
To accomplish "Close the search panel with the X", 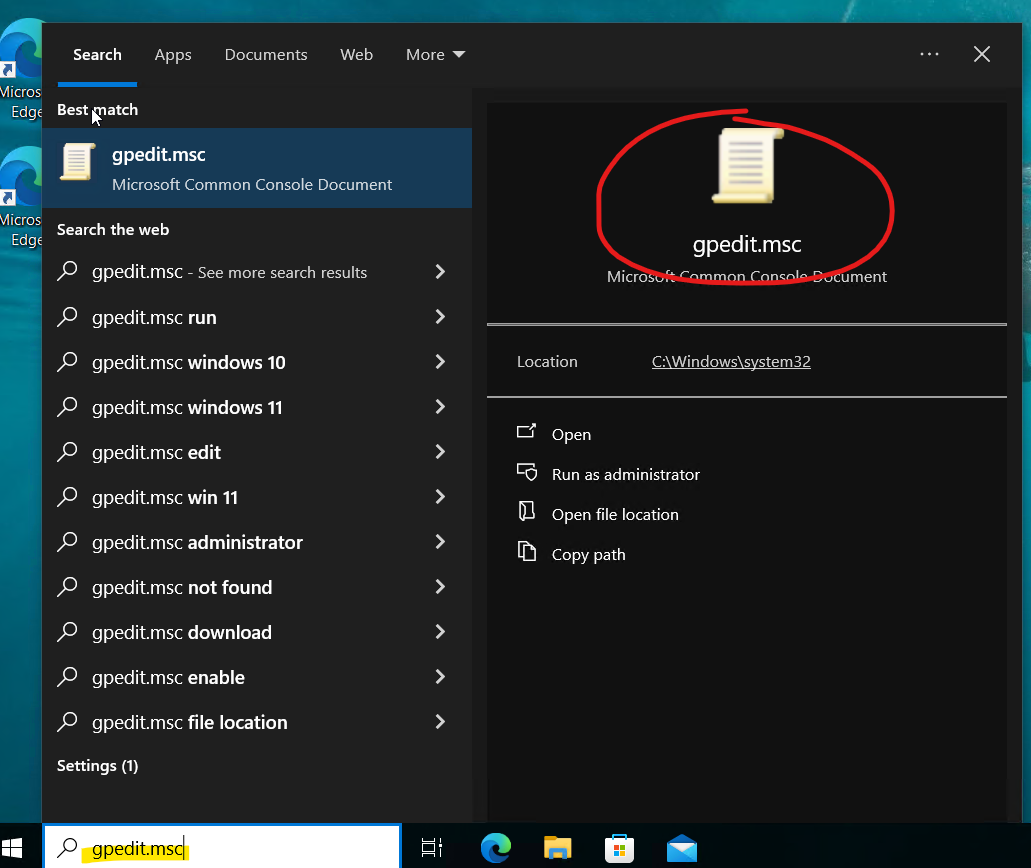I will click(x=982, y=54).
